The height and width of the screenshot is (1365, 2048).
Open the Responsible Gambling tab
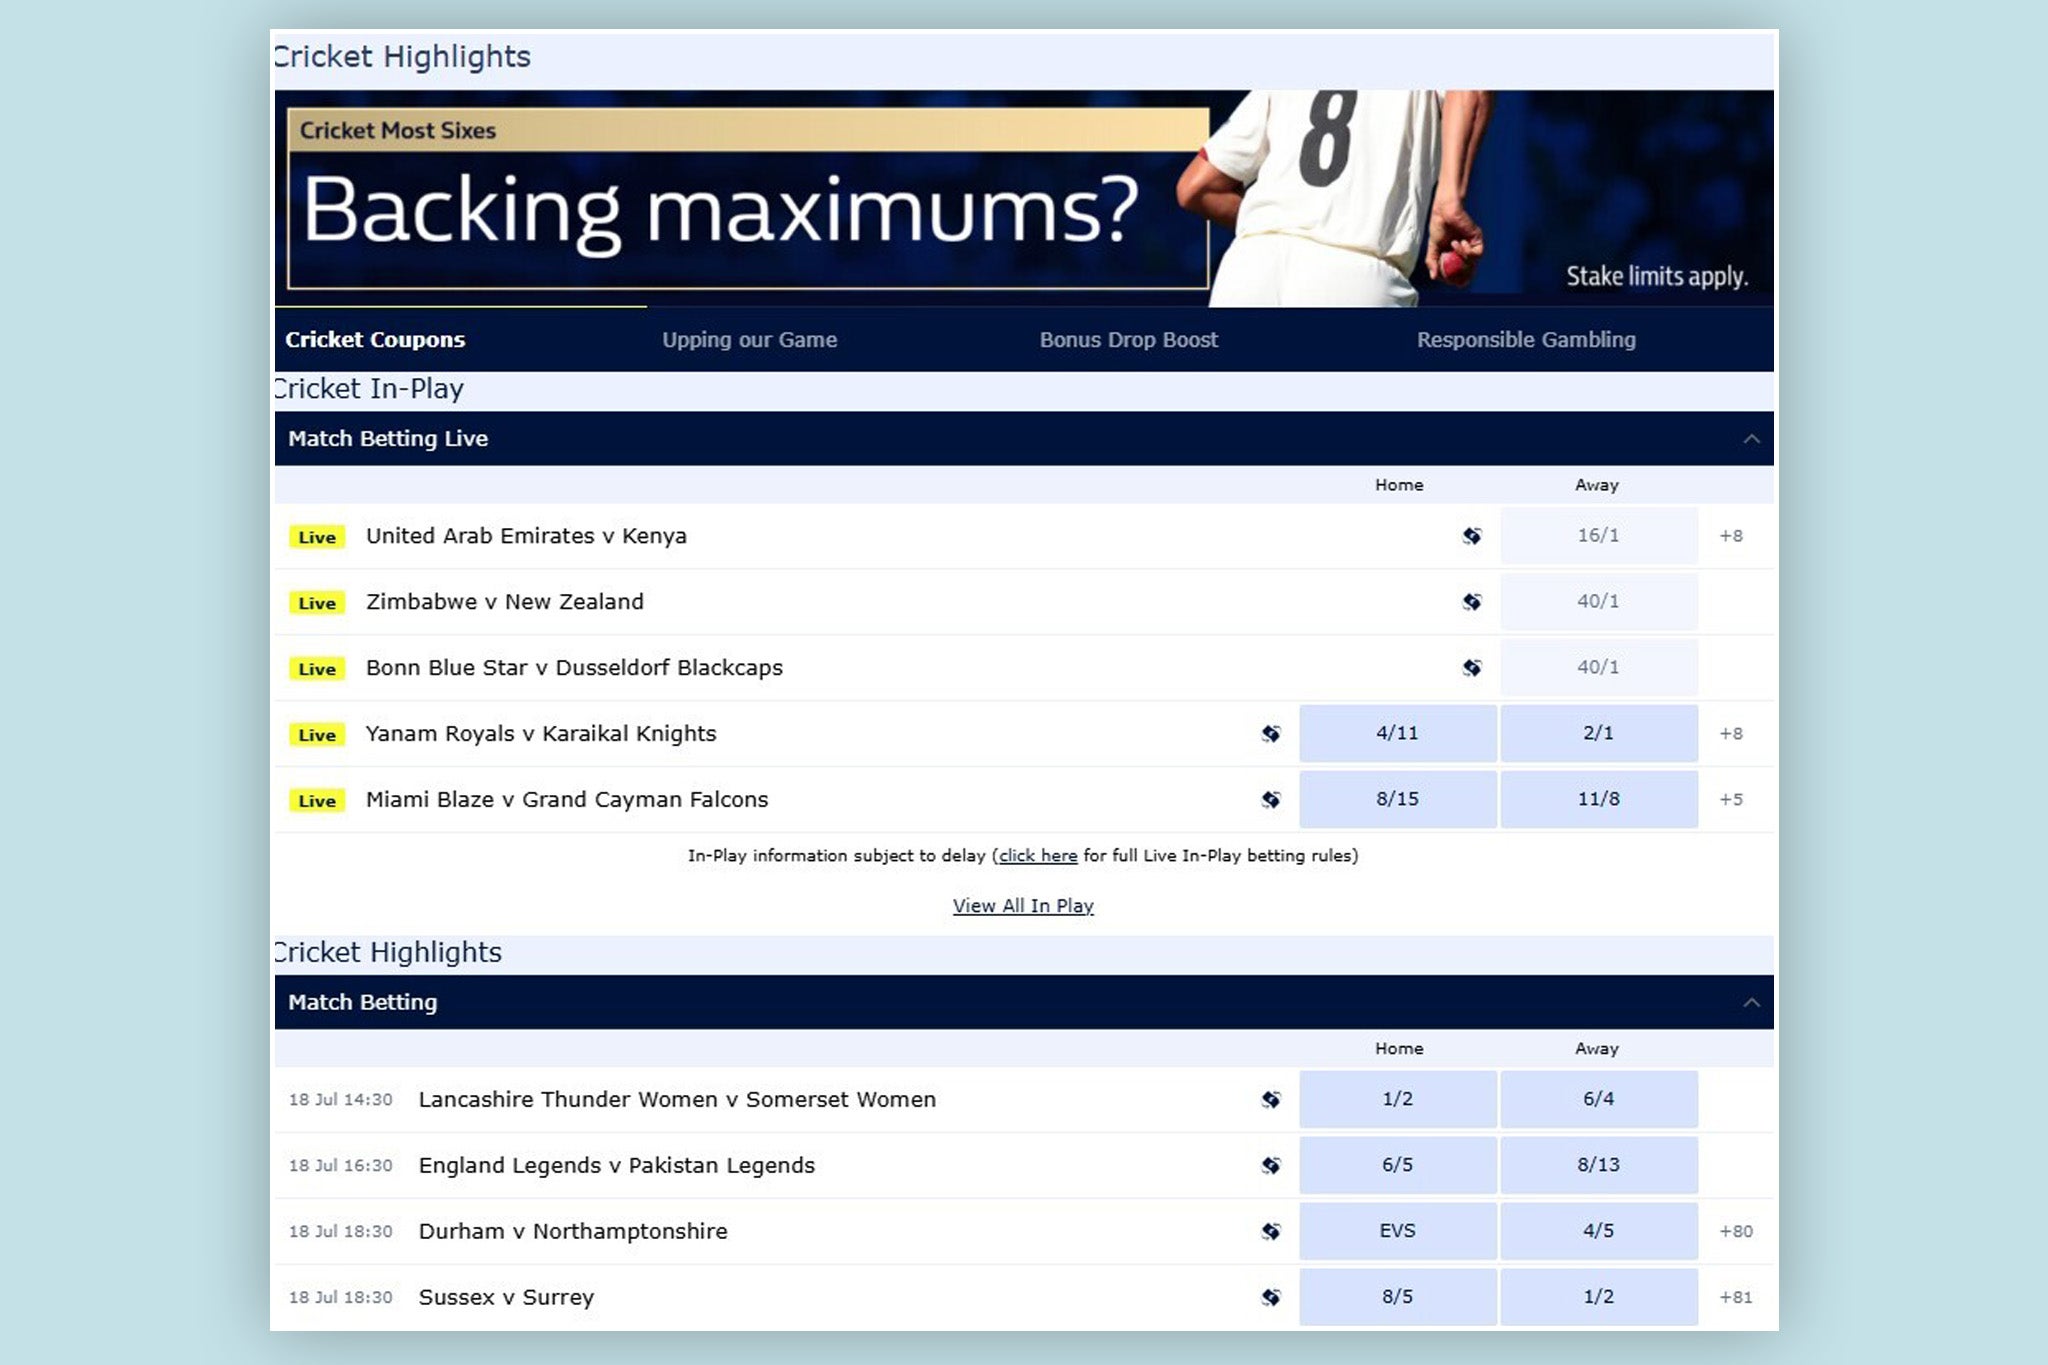[1525, 340]
